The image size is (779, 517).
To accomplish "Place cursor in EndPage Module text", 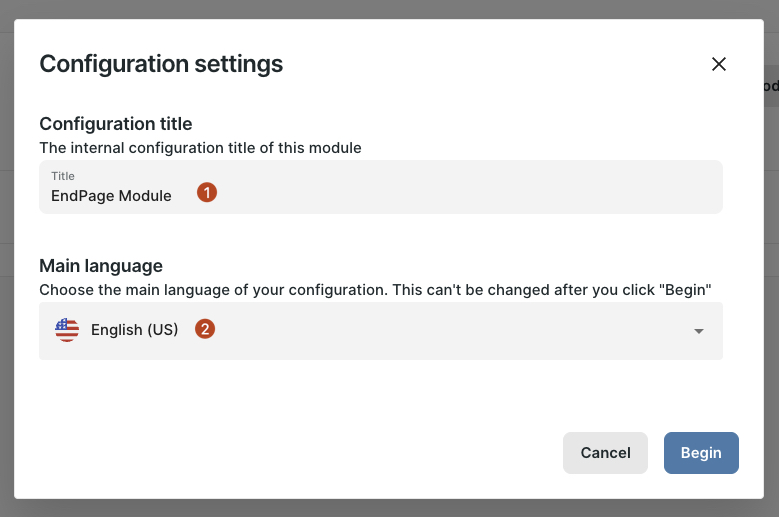I will pos(111,196).
